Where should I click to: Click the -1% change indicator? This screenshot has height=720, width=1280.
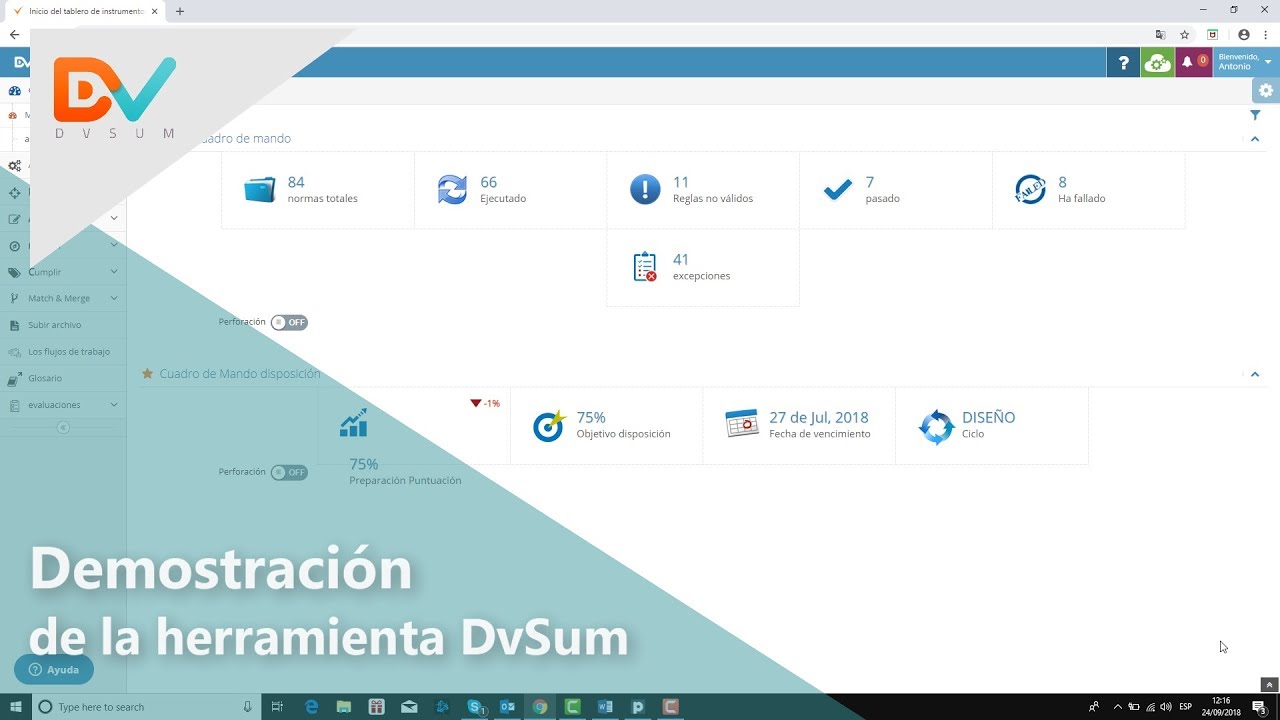[x=485, y=404]
